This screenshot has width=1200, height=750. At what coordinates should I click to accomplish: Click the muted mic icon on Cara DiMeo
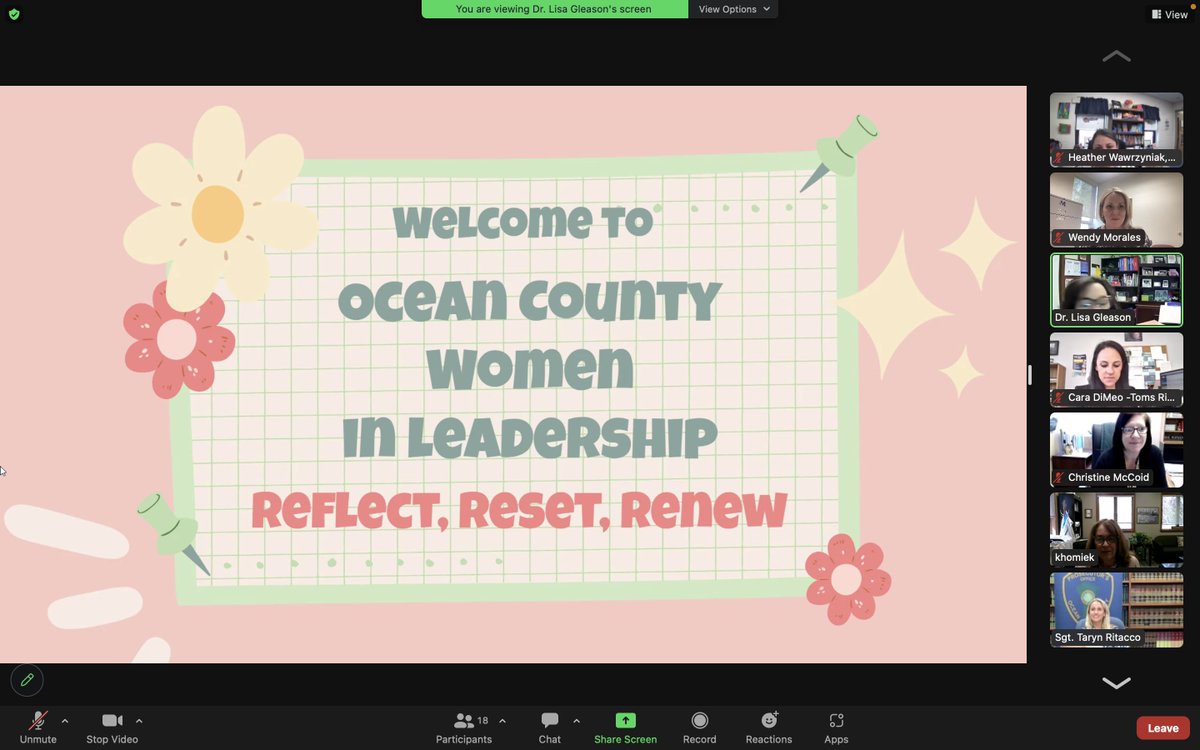(x=1059, y=398)
